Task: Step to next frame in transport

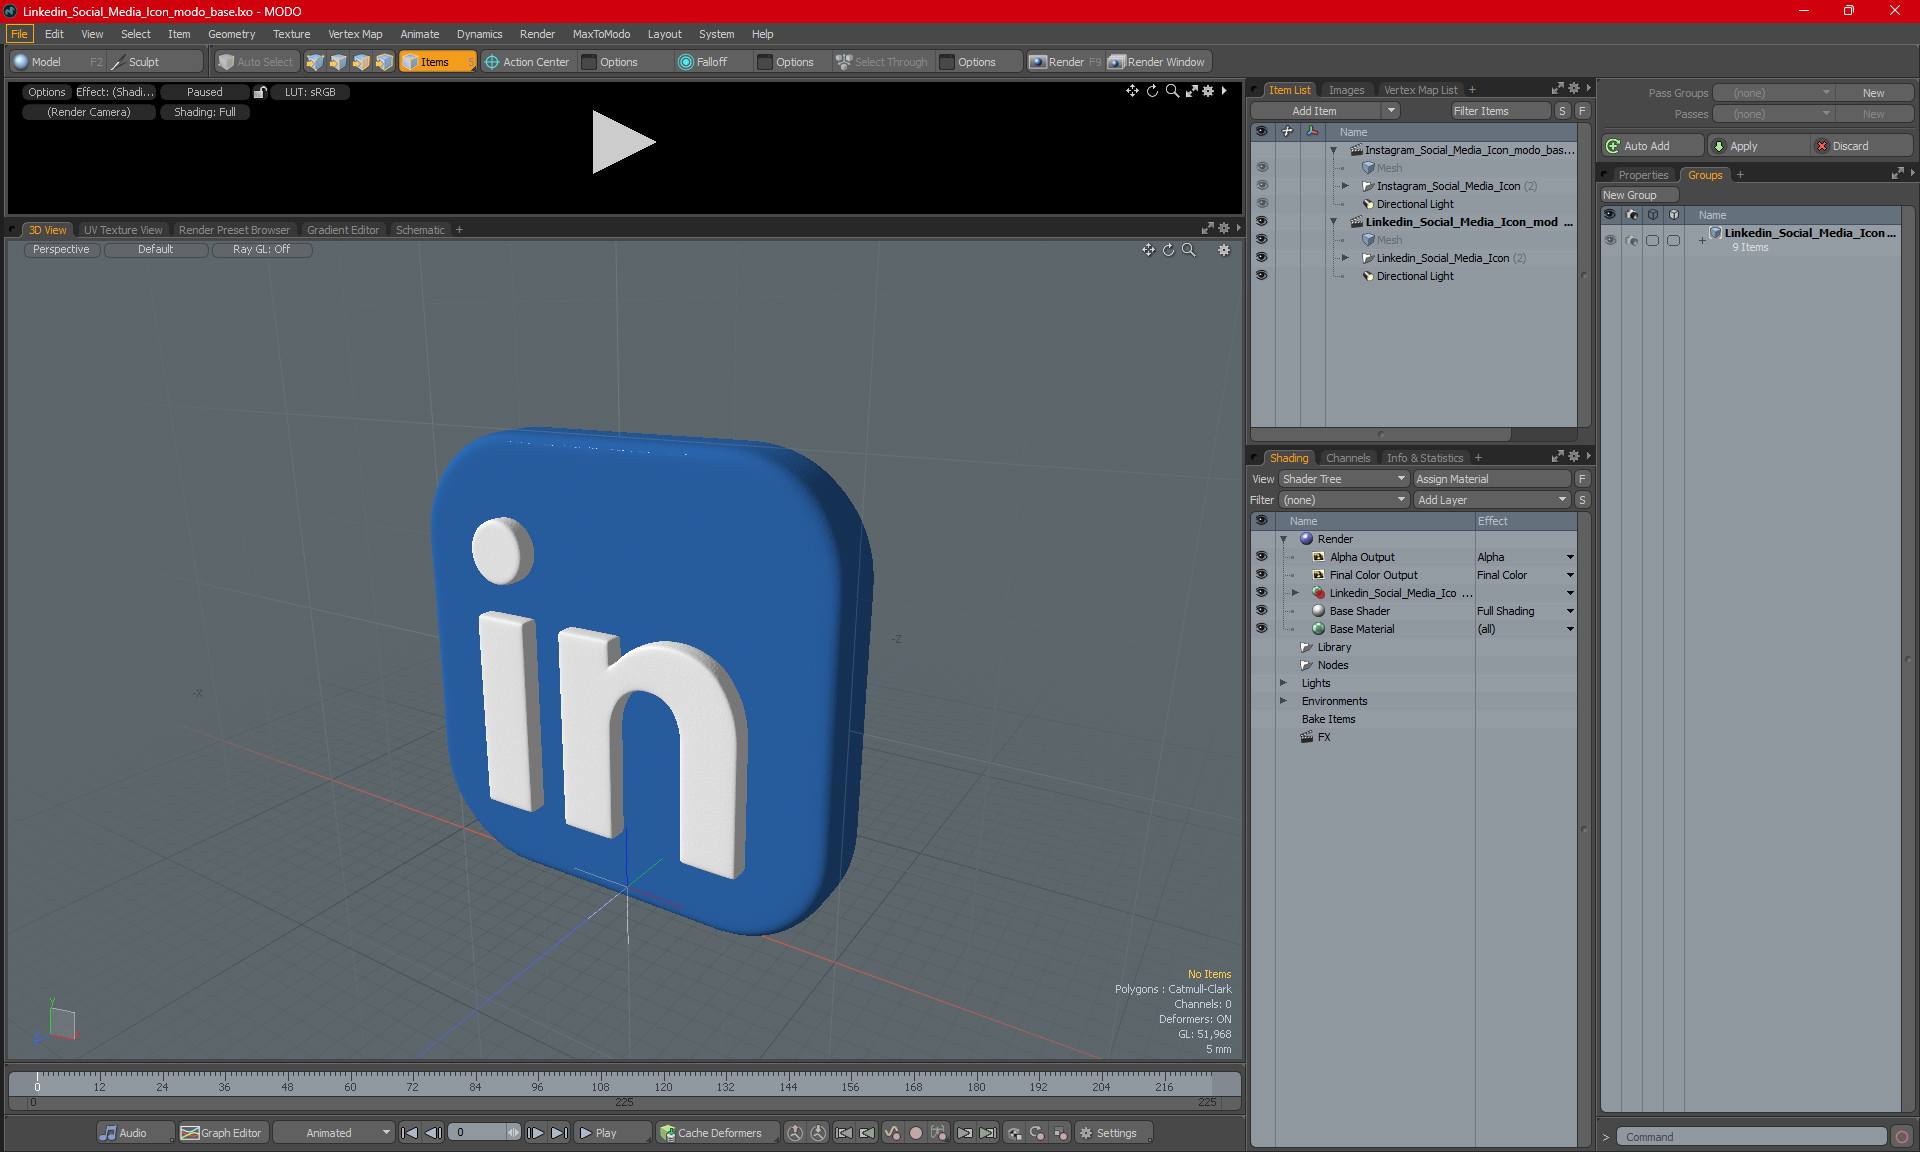Action: click(x=535, y=1133)
